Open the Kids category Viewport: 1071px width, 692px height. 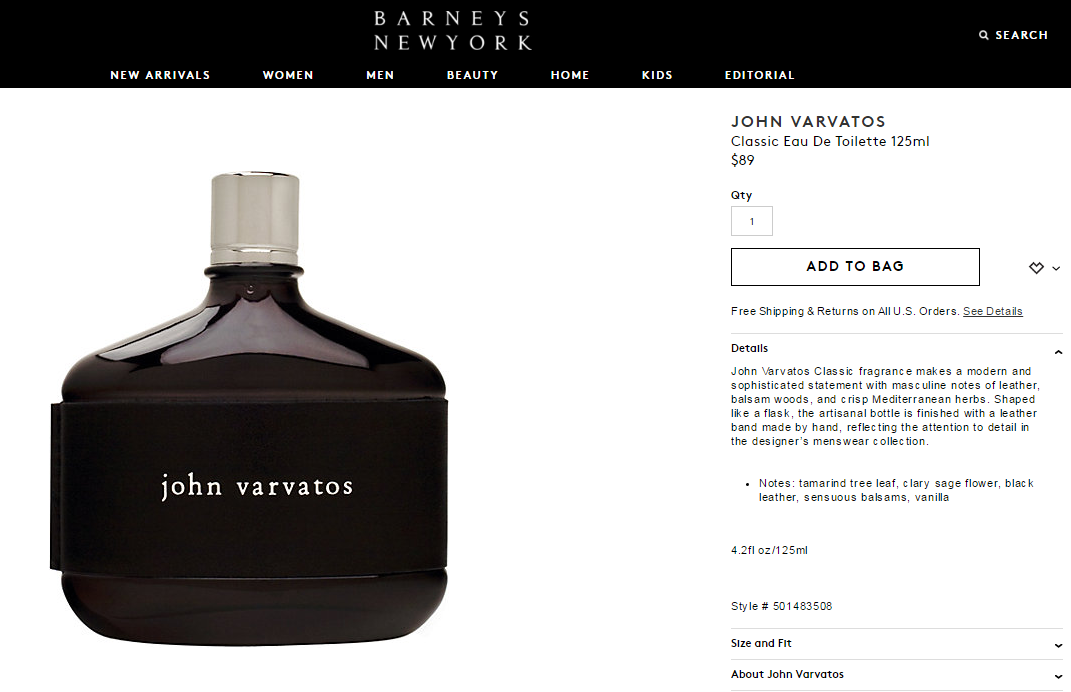(657, 75)
